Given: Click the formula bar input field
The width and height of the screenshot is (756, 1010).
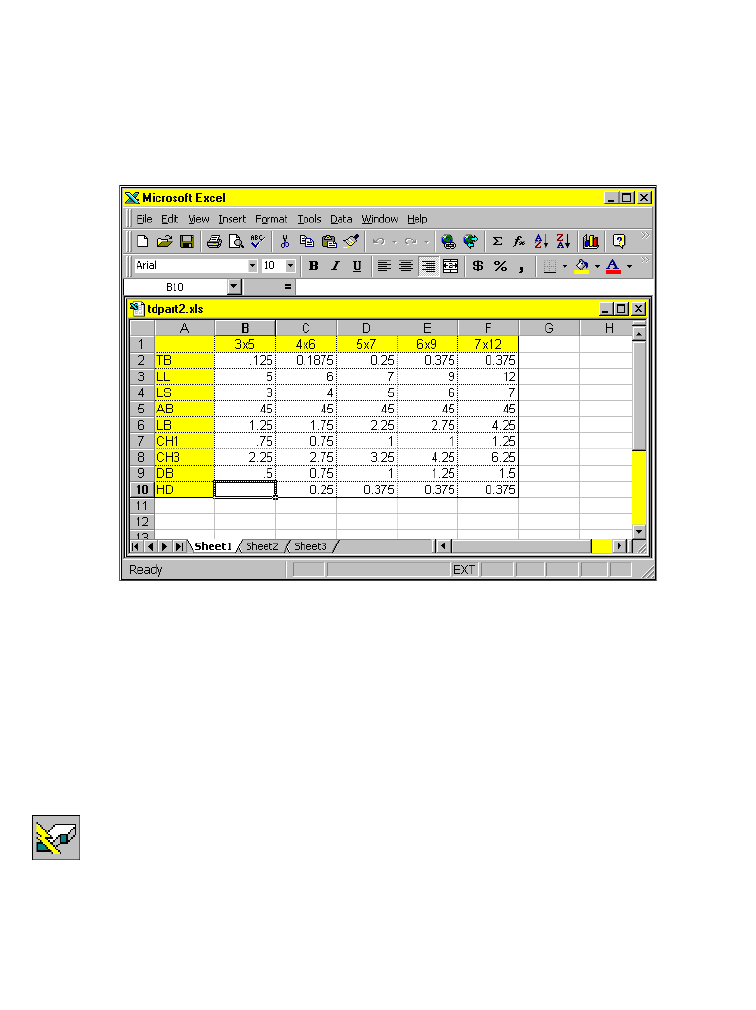Looking at the screenshot, I should 474,287.
